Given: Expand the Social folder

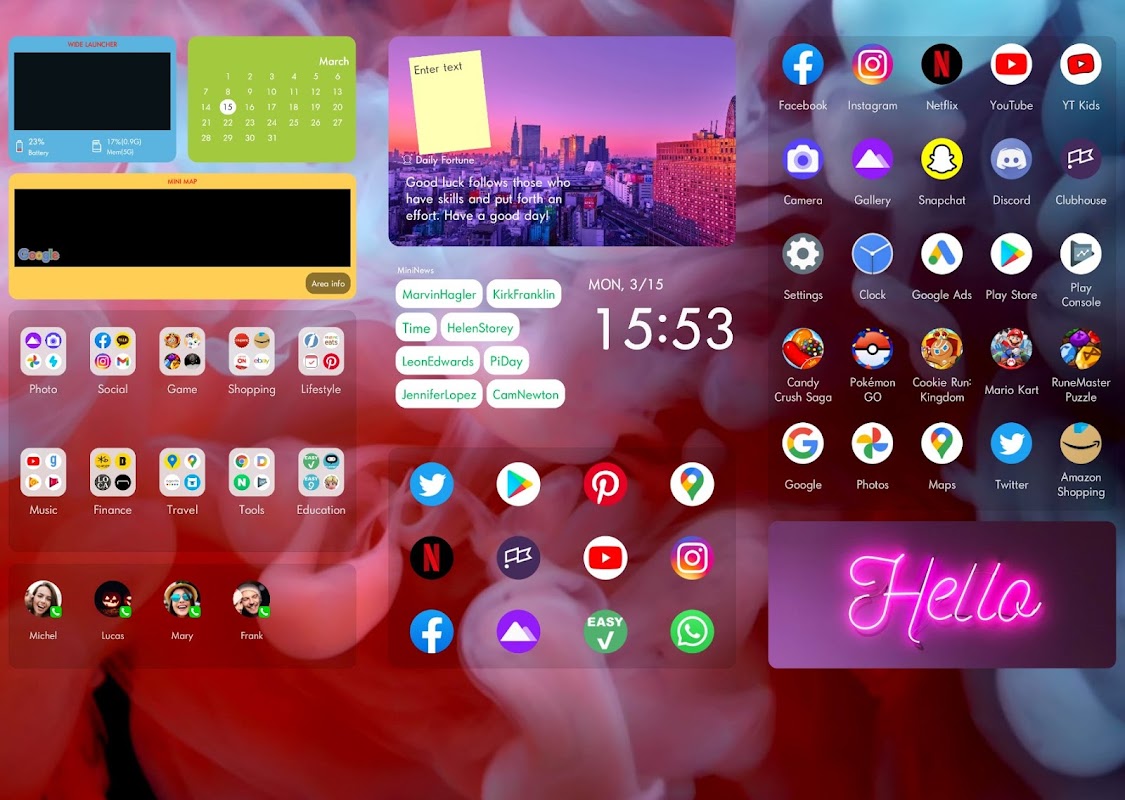Looking at the screenshot, I should tap(113, 352).
